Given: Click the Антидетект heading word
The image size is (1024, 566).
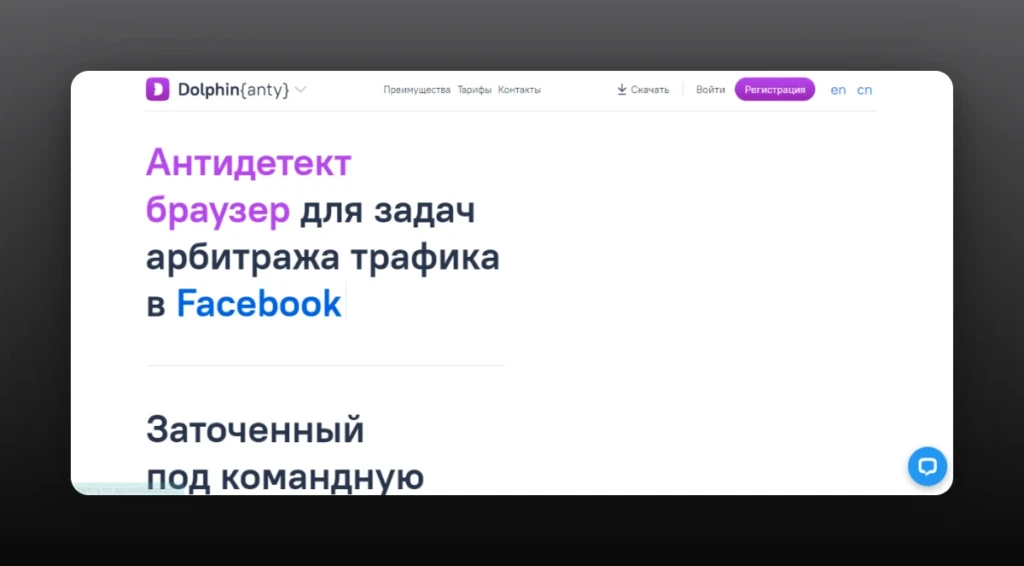Looking at the screenshot, I should [x=249, y=163].
